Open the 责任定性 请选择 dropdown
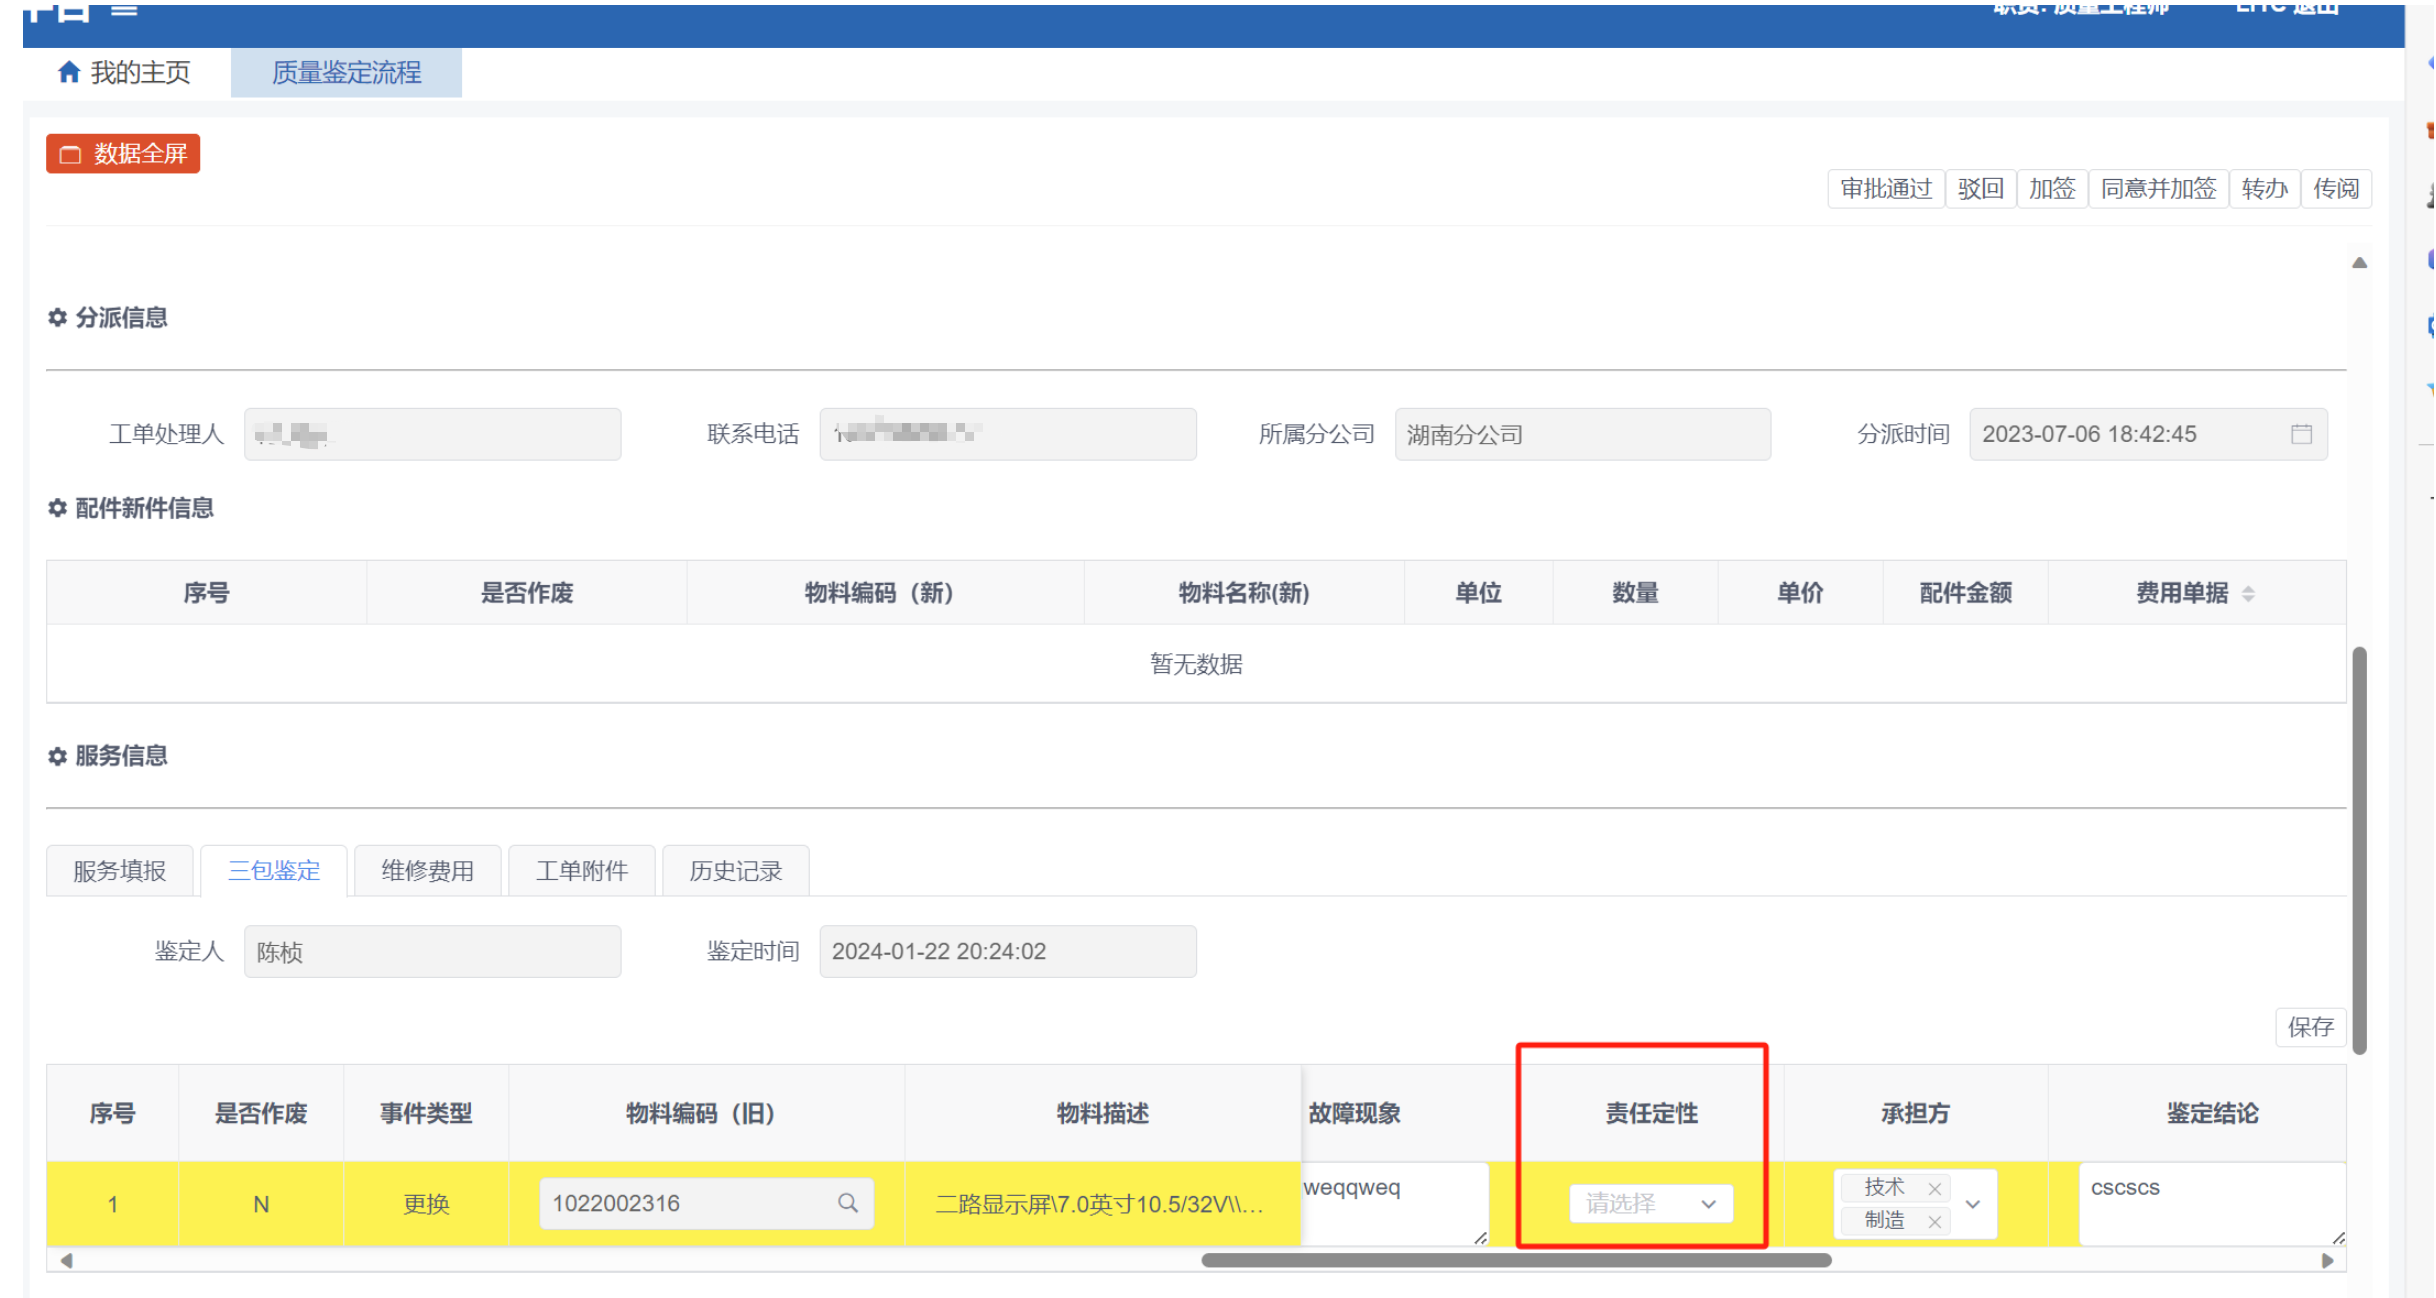The height and width of the screenshot is (1298, 2436). [x=1651, y=1203]
